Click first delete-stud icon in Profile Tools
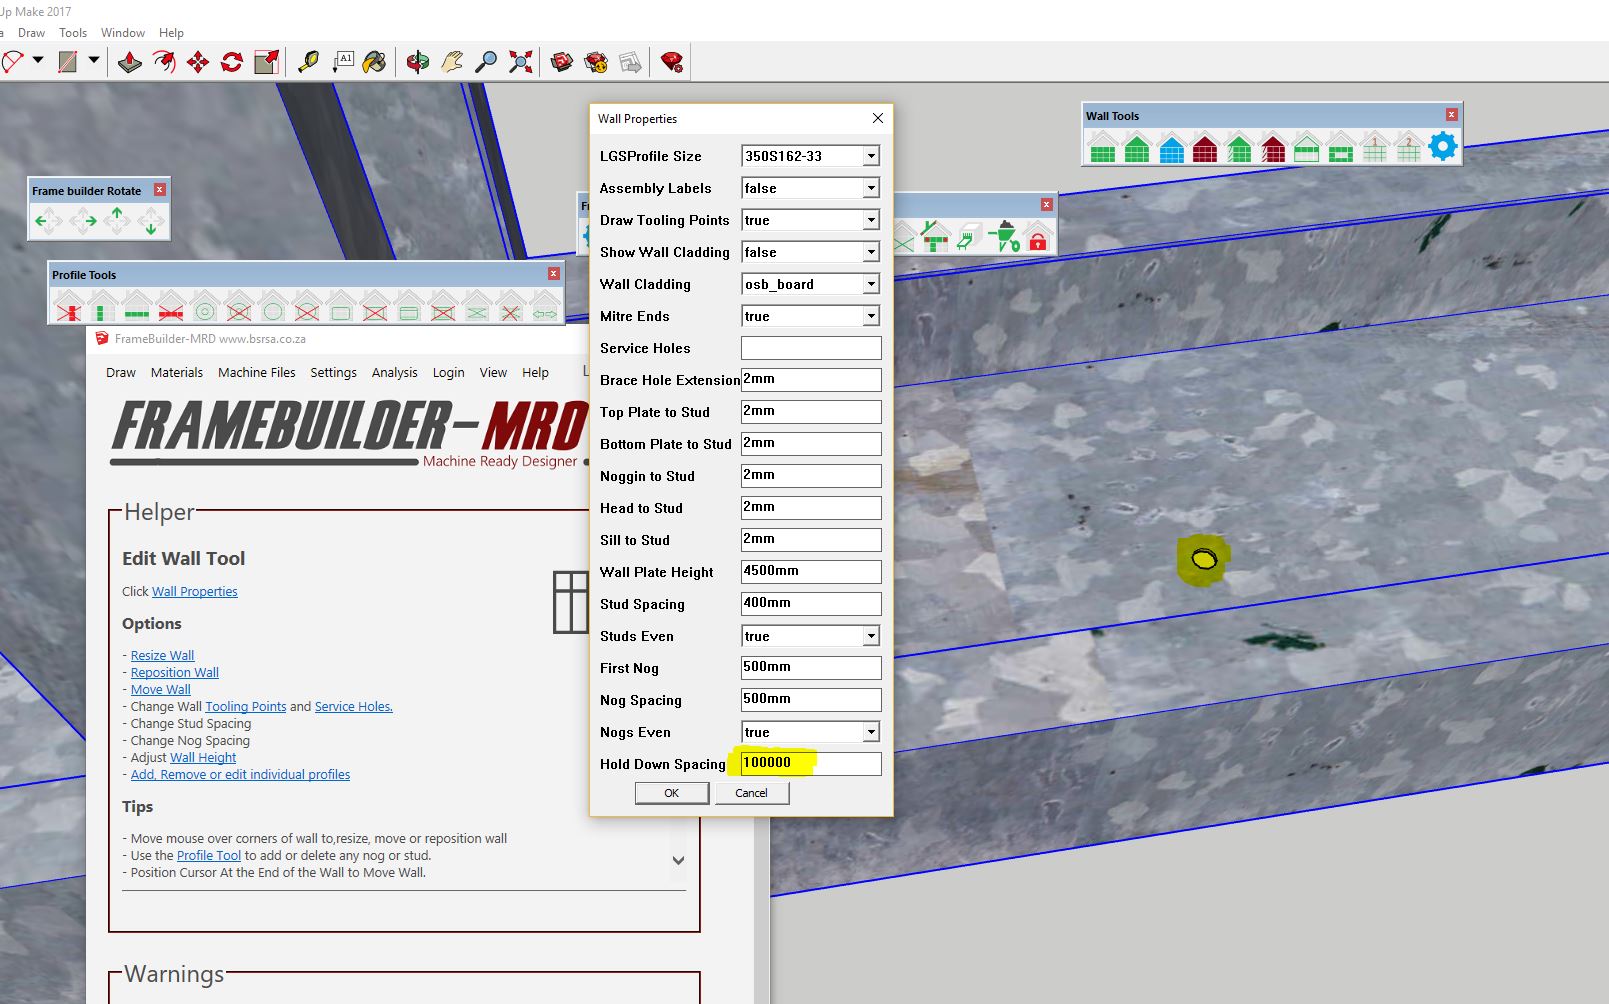The width and height of the screenshot is (1609, 1004). click(69, 306)
